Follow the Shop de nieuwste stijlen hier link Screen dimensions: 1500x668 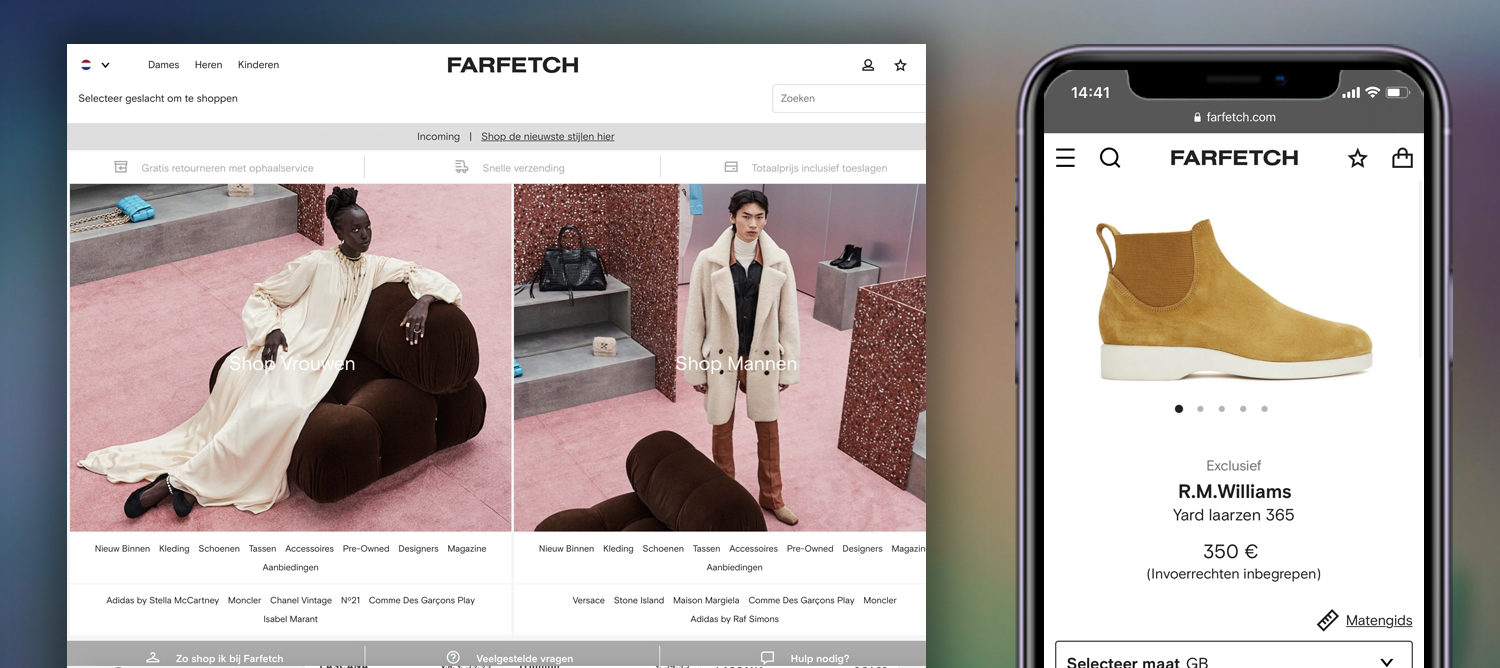pos(547,136)
